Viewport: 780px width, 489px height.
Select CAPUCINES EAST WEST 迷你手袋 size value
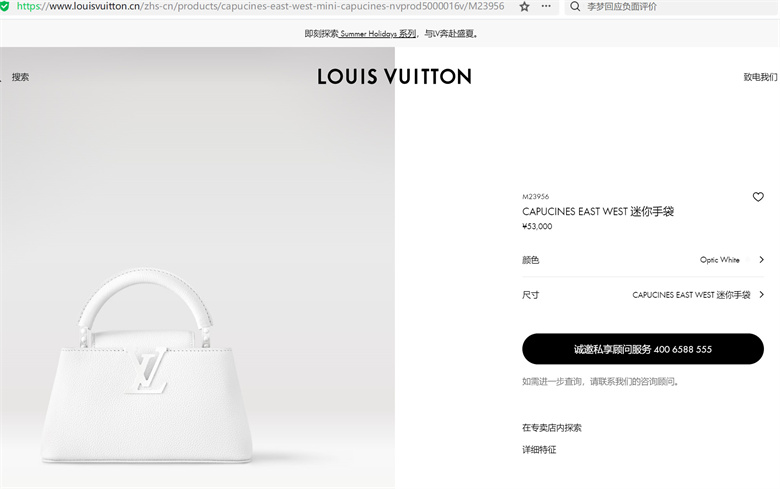coord(691,295)
